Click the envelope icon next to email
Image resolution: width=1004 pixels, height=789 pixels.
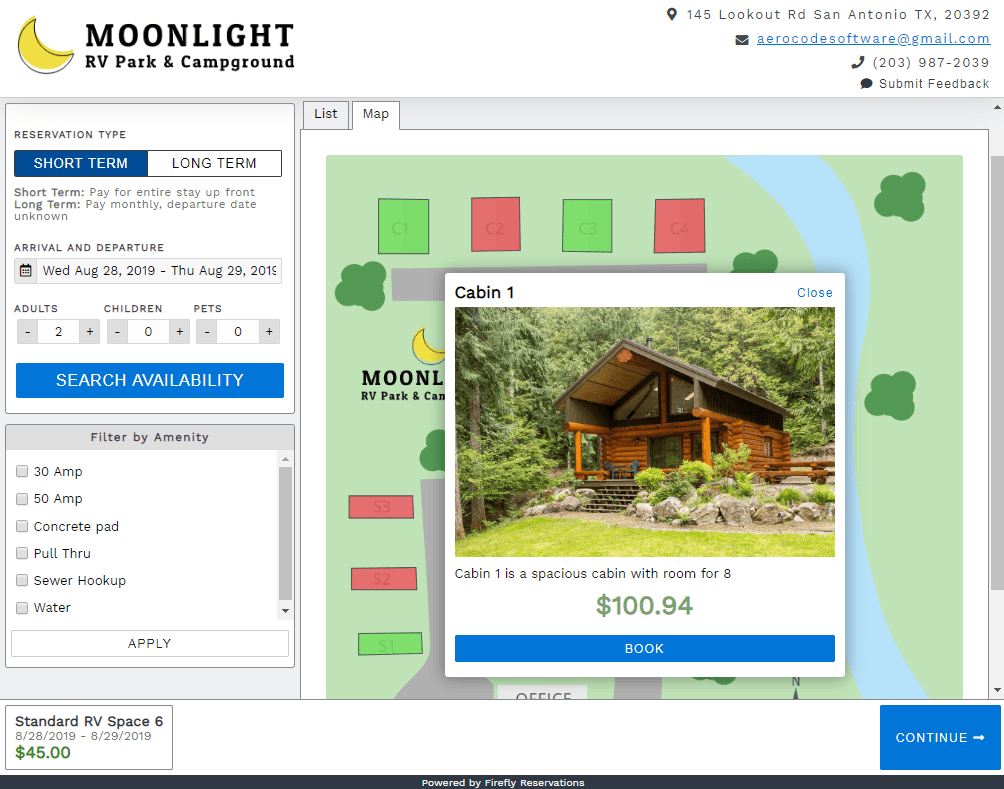pyautogui.click(x=741, y=39)
